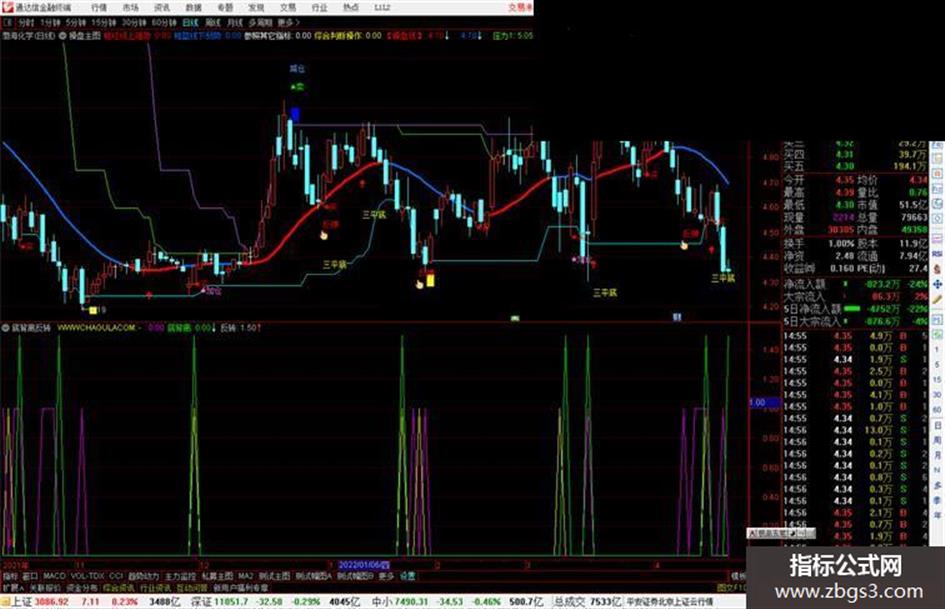Select the 60分钟 chart period
Viewport: 945px width, 609px height.
pos(163,23)
